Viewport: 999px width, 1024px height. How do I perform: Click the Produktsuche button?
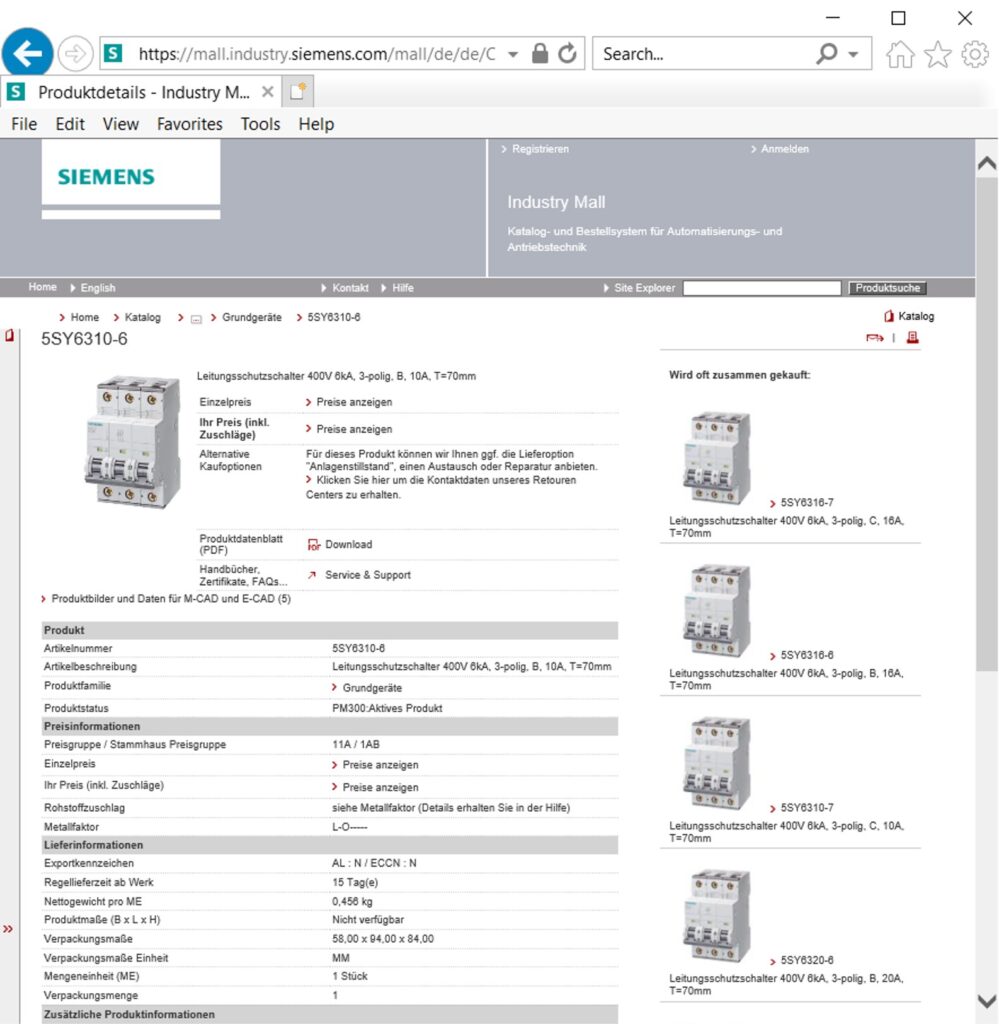coord(888,288)
